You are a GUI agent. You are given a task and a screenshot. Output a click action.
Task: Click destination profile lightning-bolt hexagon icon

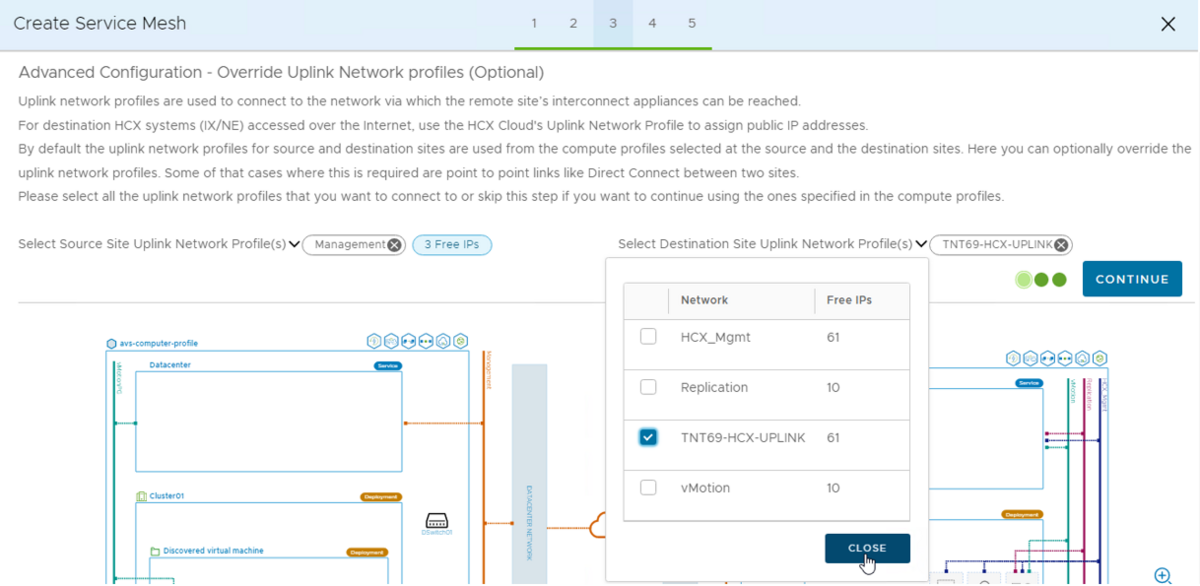tap(1013, 358)
